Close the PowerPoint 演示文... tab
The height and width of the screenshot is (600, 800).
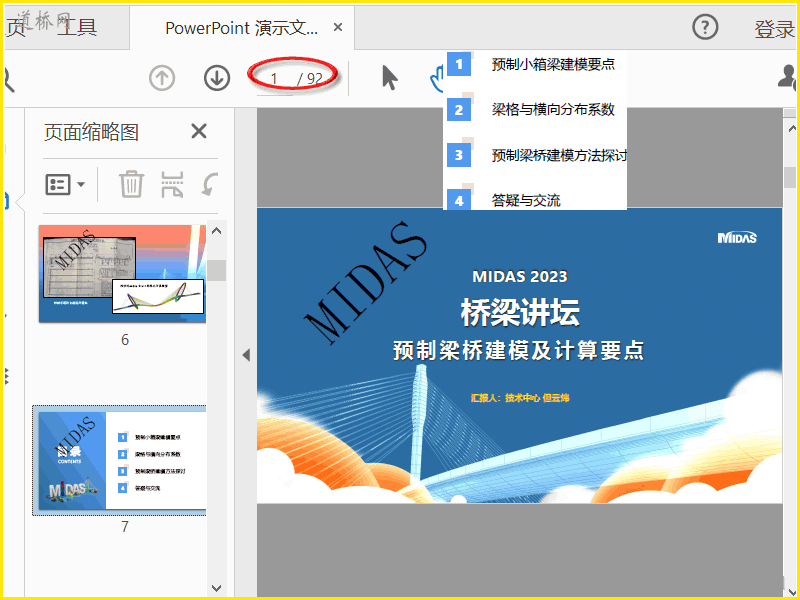tap(338, 27)
